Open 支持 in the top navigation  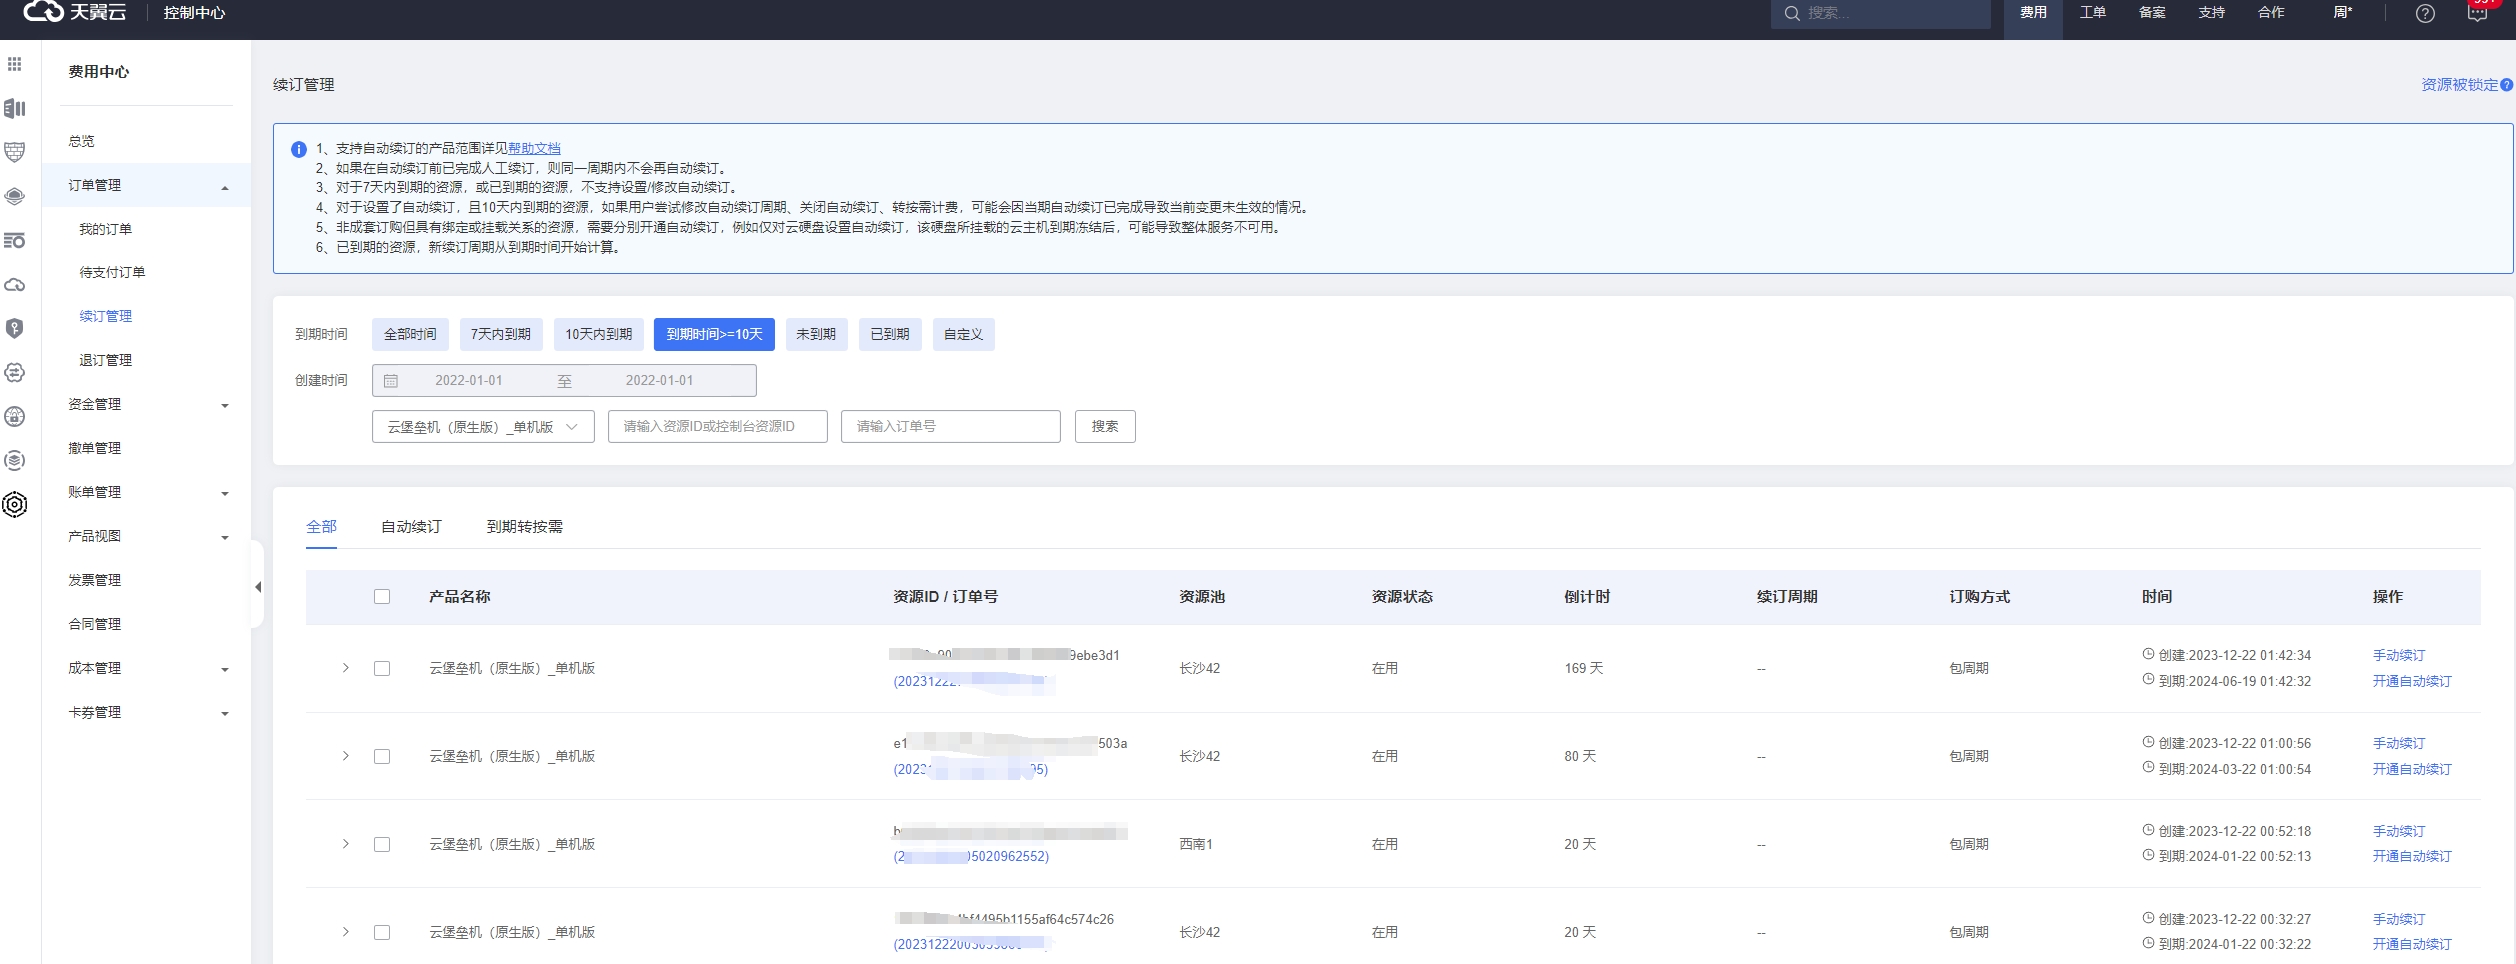tap(2212, 13)
